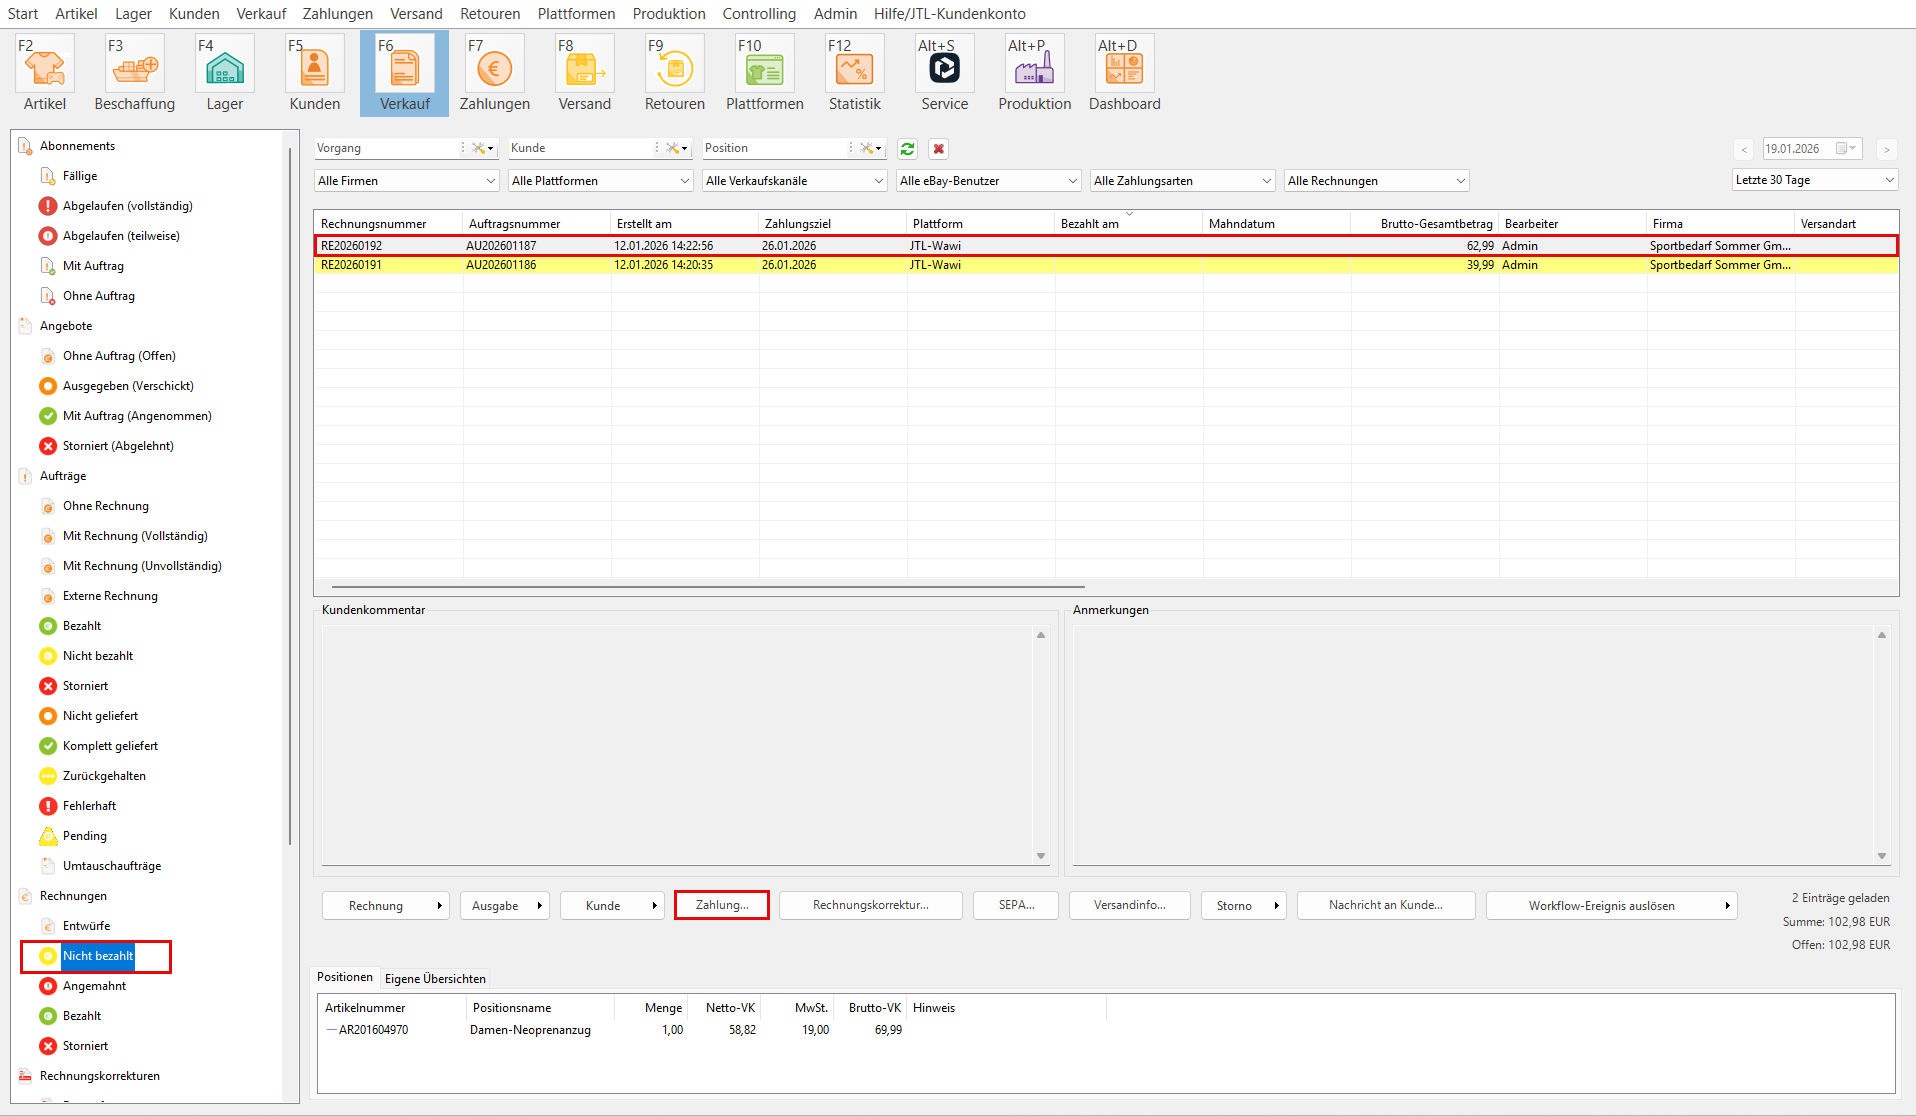1916x1116 pixels.
Task: Click the Vorgang search field
Action: [x=386, y=148]
